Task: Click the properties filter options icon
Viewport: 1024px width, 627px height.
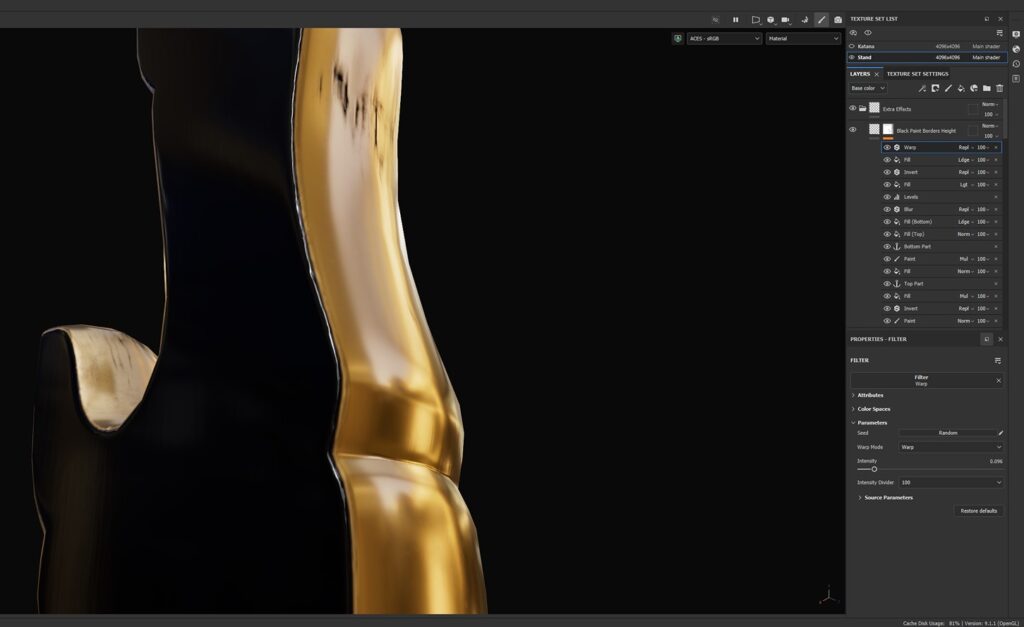Action: point(997,361)
